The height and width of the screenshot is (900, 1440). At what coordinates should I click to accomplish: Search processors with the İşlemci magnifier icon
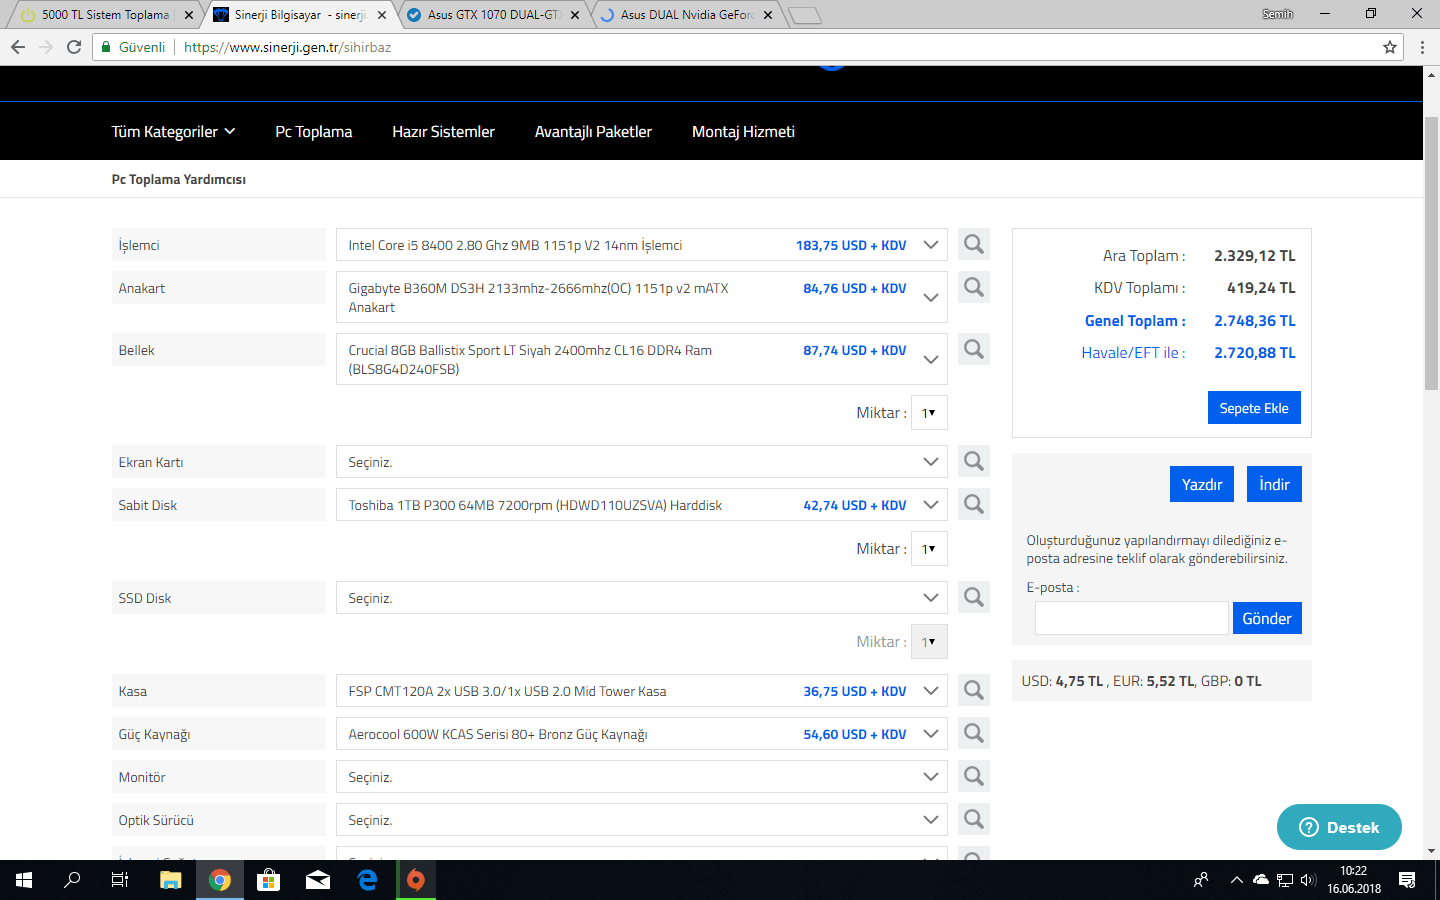point(974,244)
